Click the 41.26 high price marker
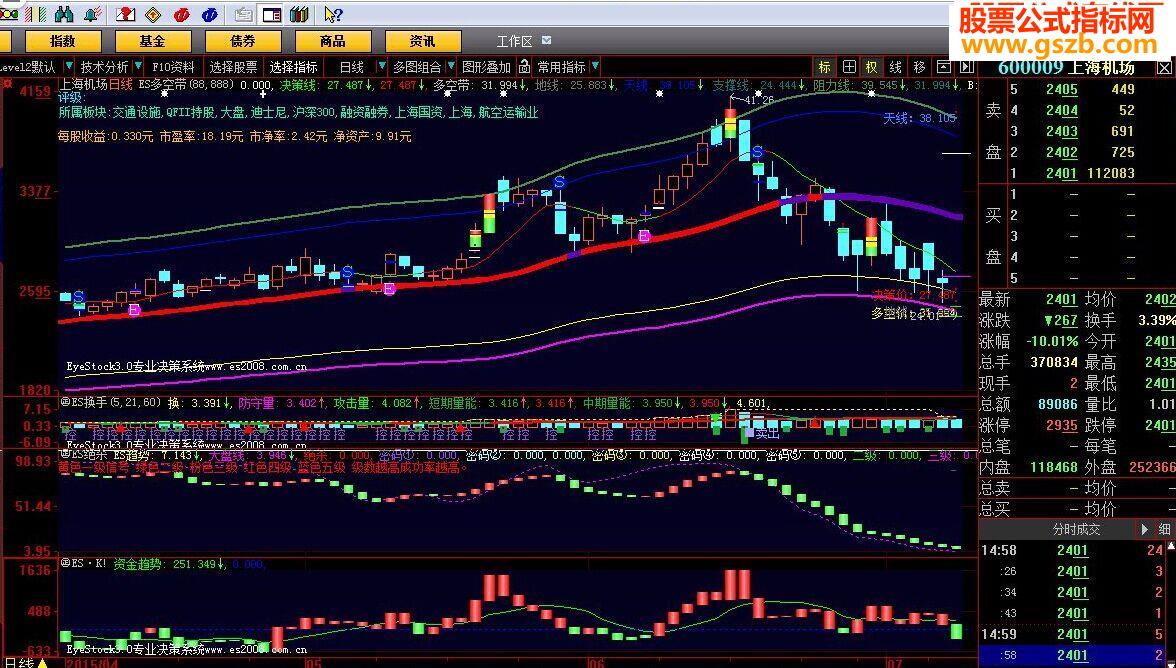 tap(759, 99)
